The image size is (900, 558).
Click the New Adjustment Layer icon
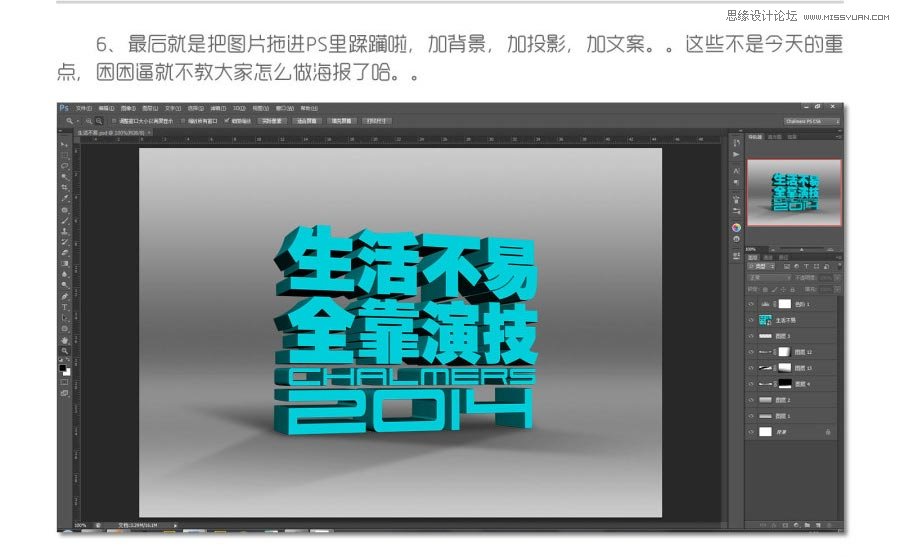(796, 525)
